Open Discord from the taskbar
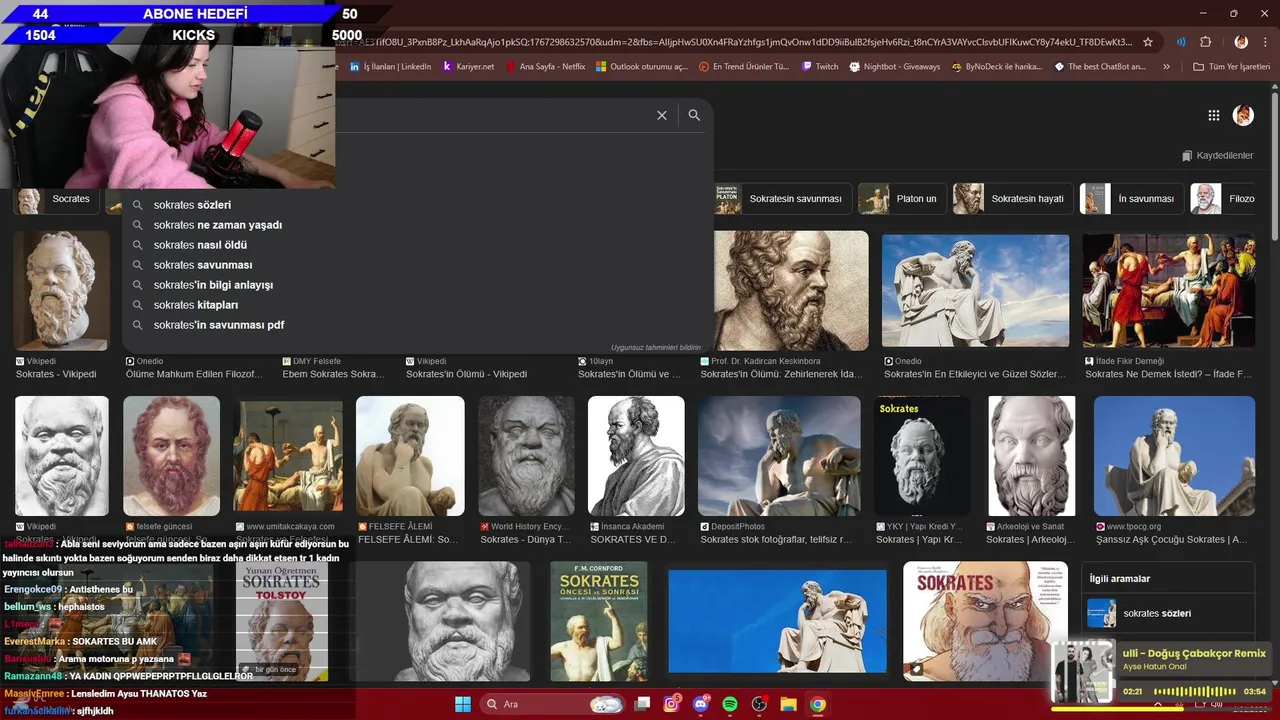1280x720 pixels. coord(701,704)
